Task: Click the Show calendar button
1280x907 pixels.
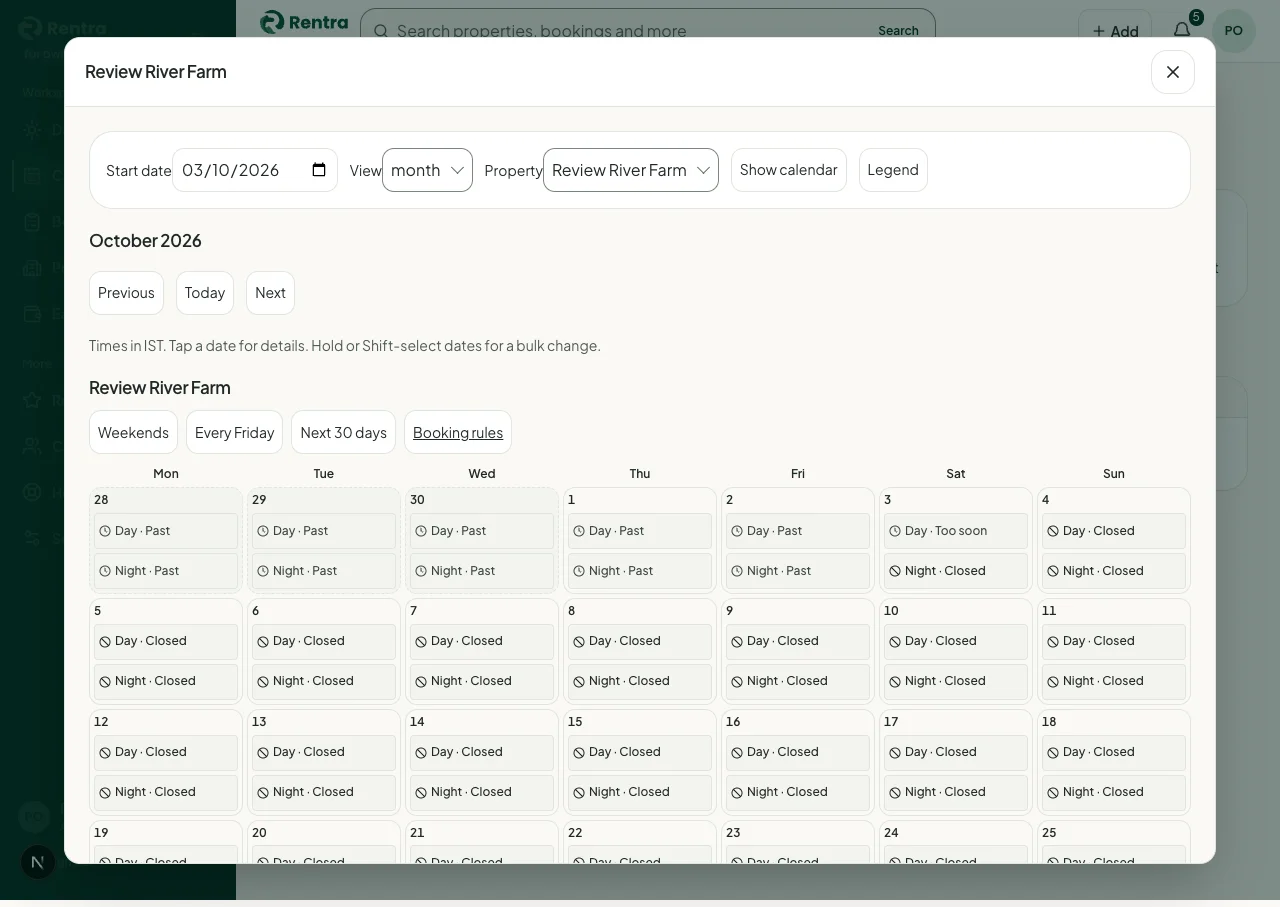Action: (x=789, y=170)
